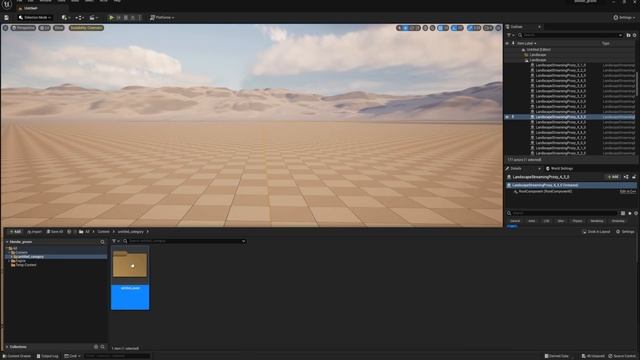Open the Content Browser filter dropdown
640x360 pixels.
[x=116, y=241]
